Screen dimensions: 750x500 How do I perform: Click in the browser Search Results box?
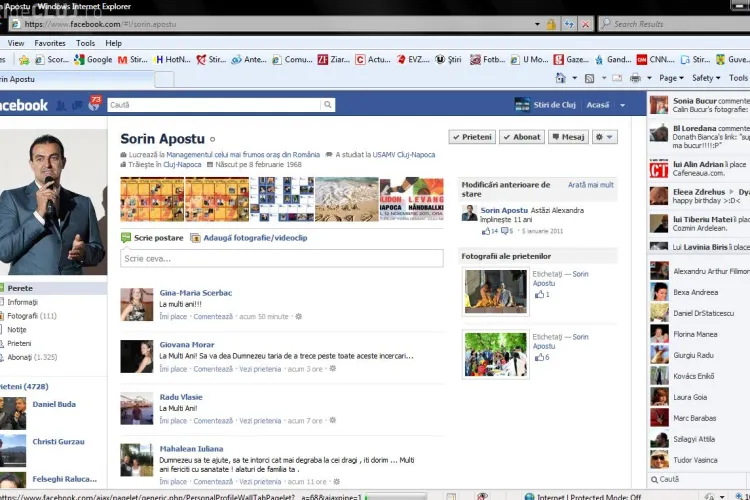(674, 24)
